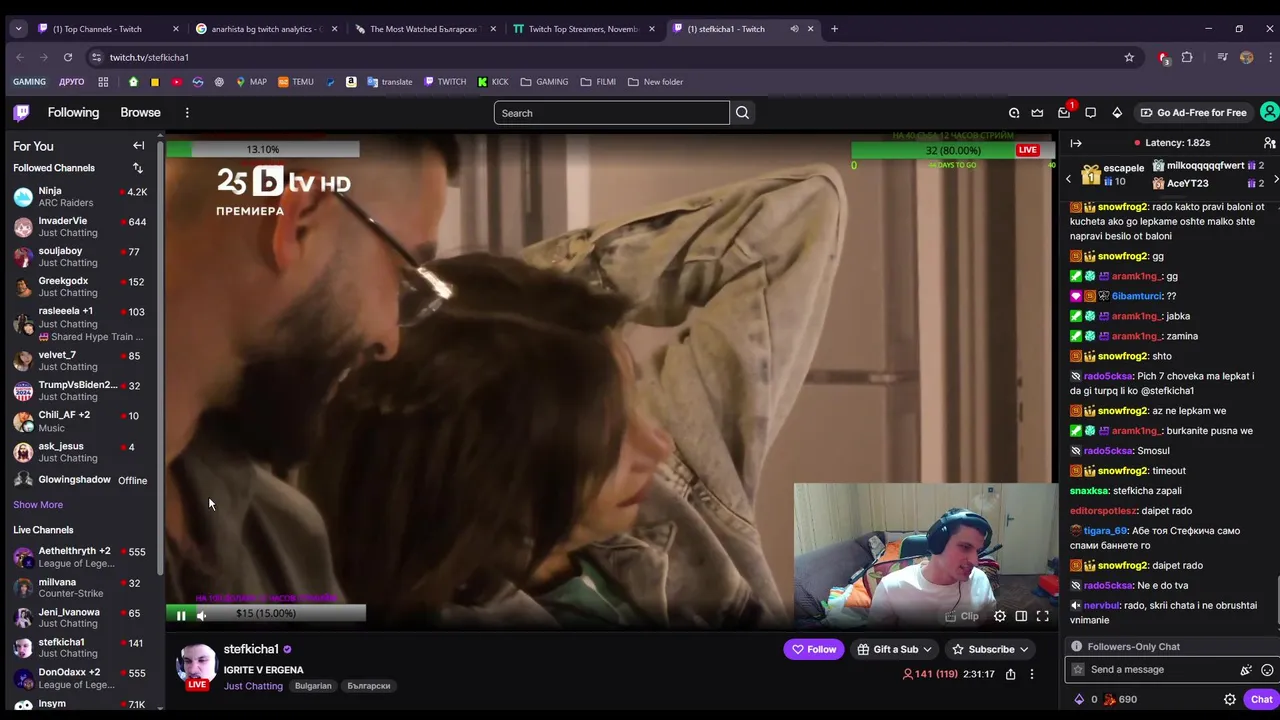Viewport: 1280px width, 720px height.
Task: Collapse the chat panel arrow
Action: 1076,143
